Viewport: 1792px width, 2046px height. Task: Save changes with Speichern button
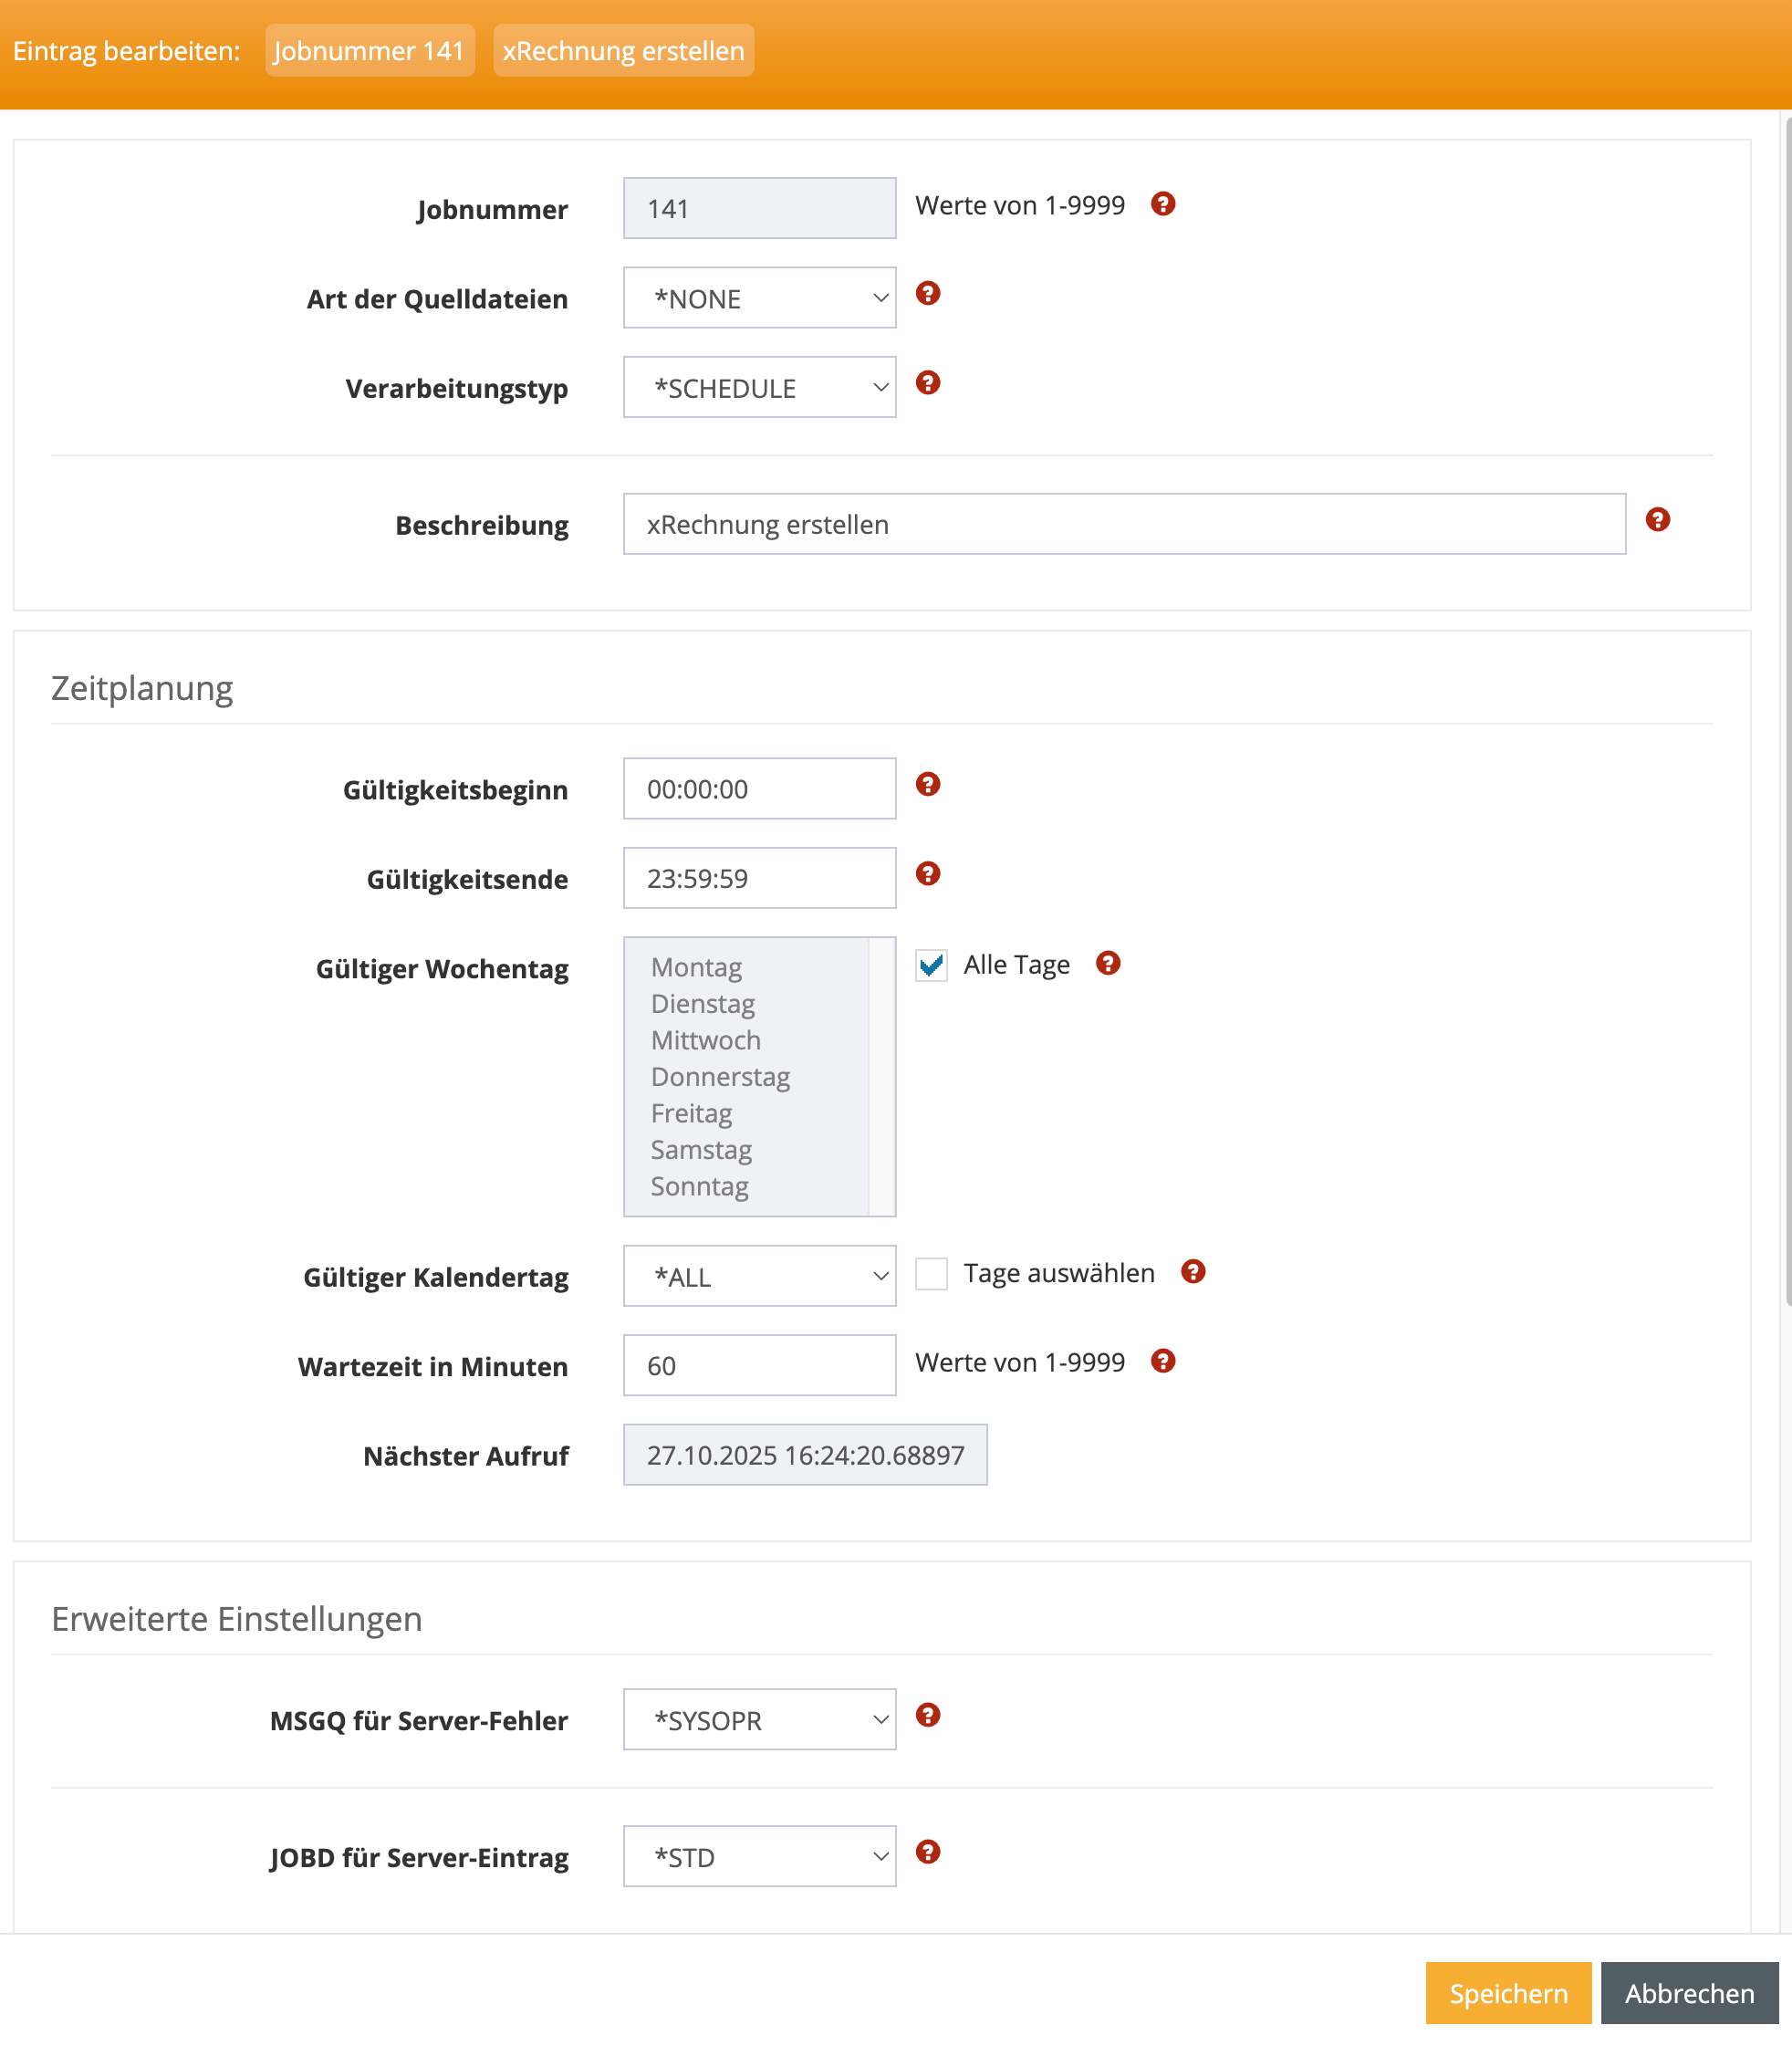click(x=1507, y=1993)
